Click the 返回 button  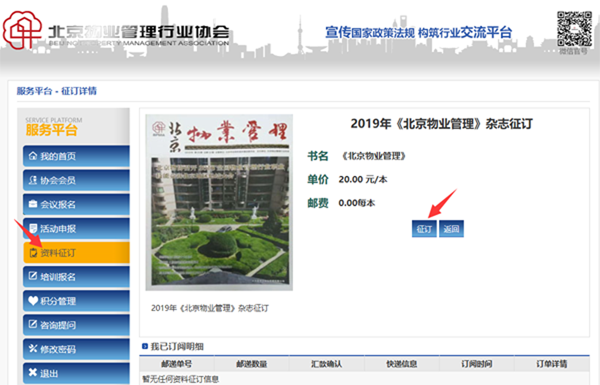451,229
